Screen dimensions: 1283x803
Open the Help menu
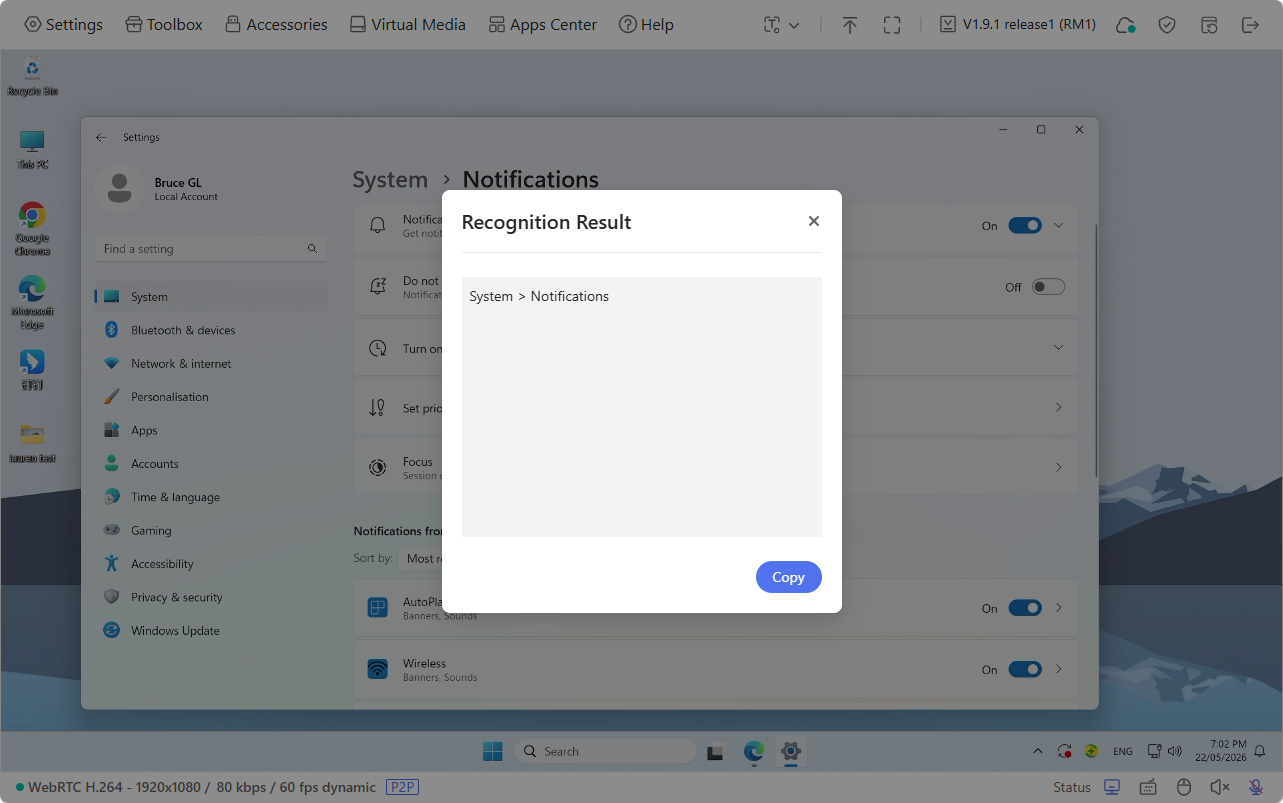646,24
